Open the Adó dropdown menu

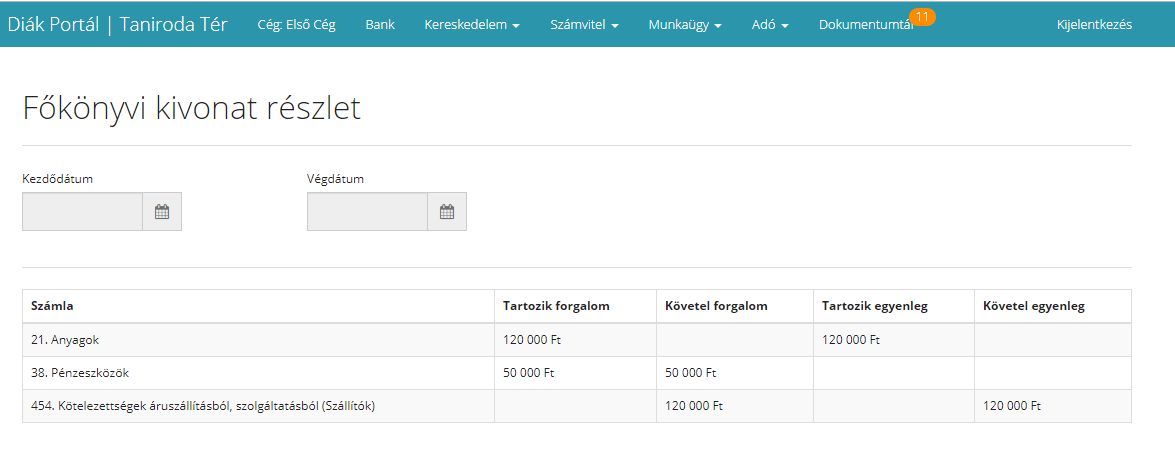[770, 25]
